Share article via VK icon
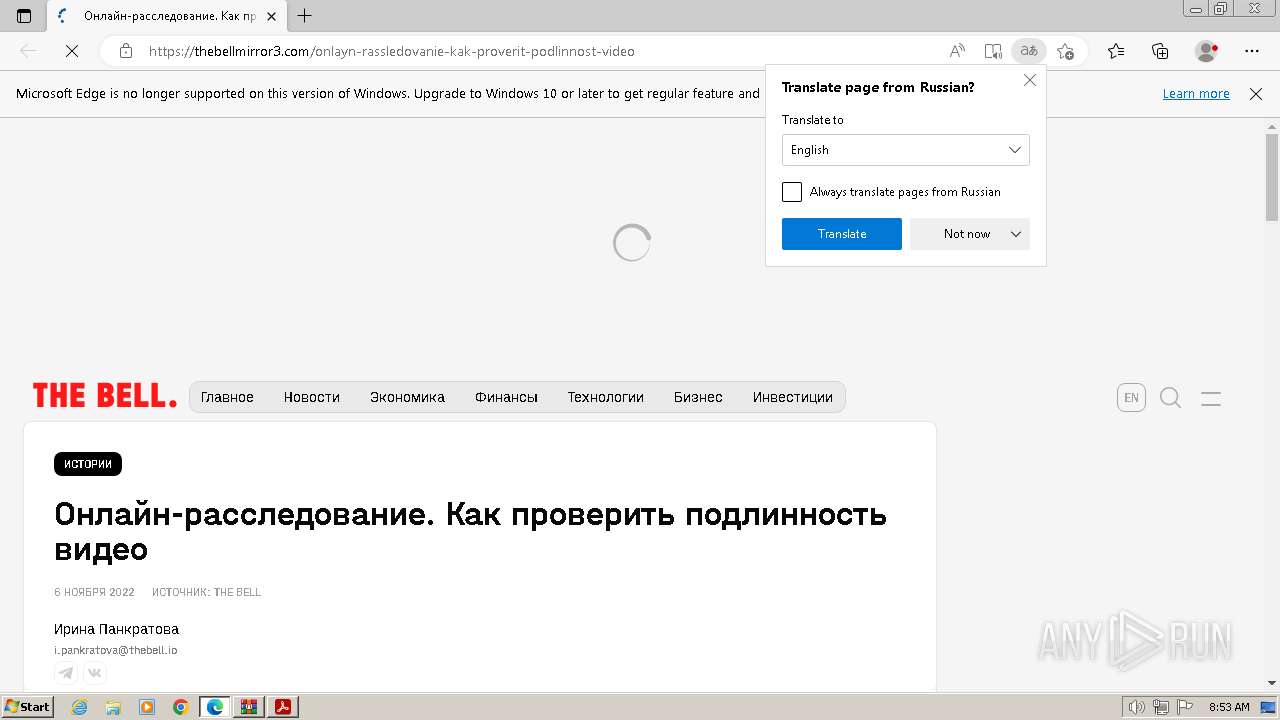Image resolution: width=1280 pixels, height=720 pixels. (x=95, y=673)
